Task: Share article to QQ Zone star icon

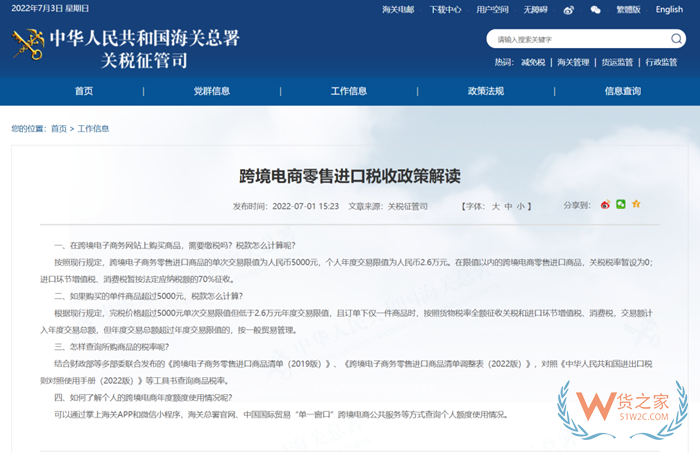Action: point(636,204)
